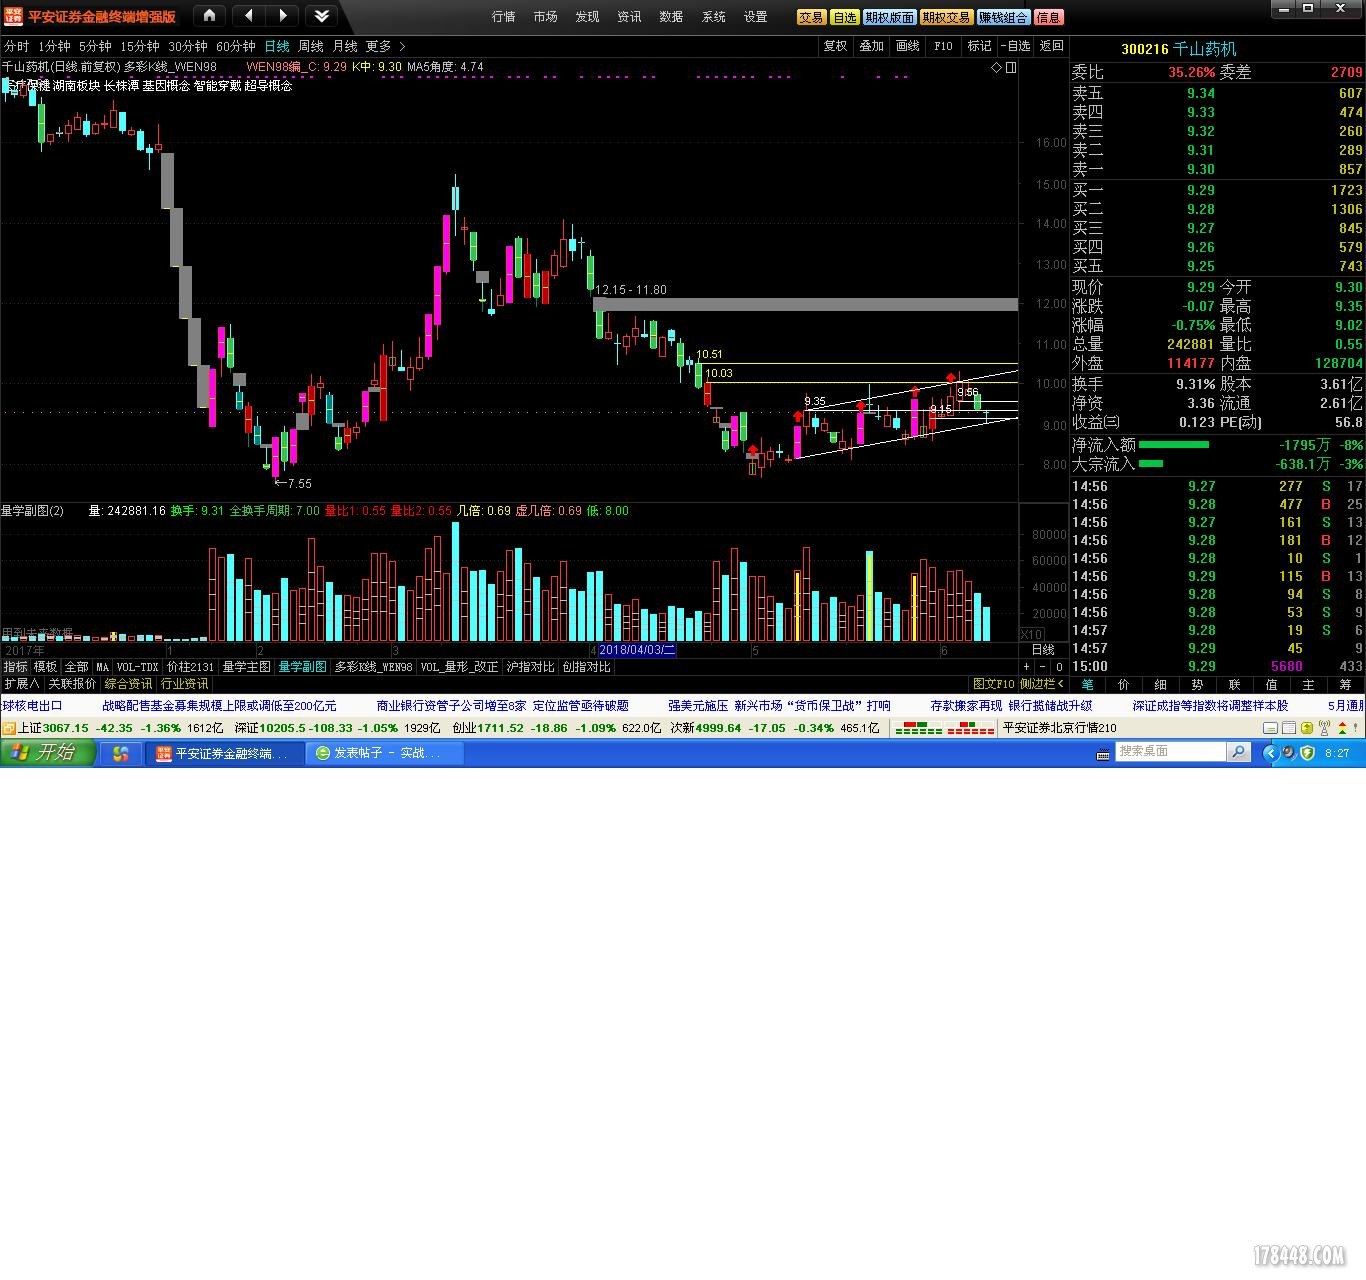Click the 搜索桌面 search field
Viewport: 1366px width, 1280px height.
coord(1170,751)
